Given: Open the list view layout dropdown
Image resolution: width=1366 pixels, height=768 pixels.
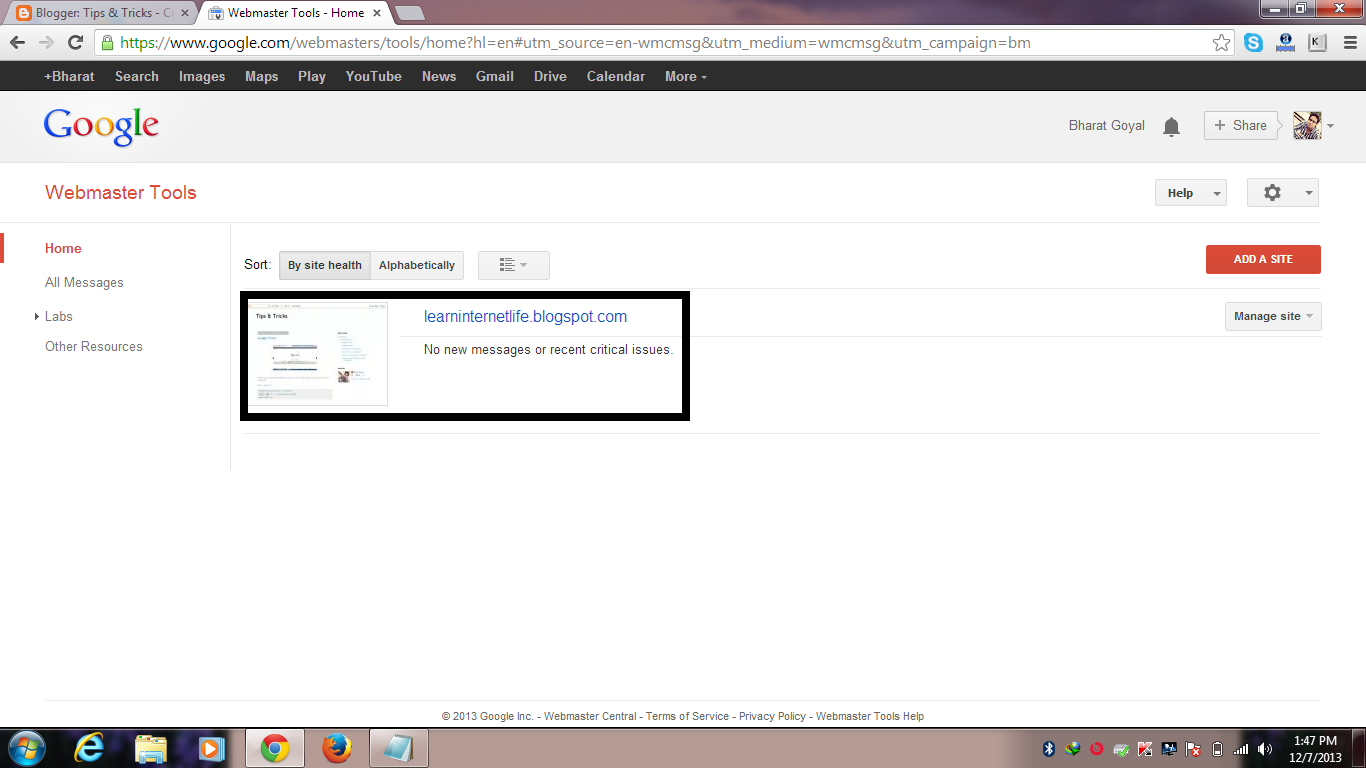Looking at the screenshot, I should 514,265.
